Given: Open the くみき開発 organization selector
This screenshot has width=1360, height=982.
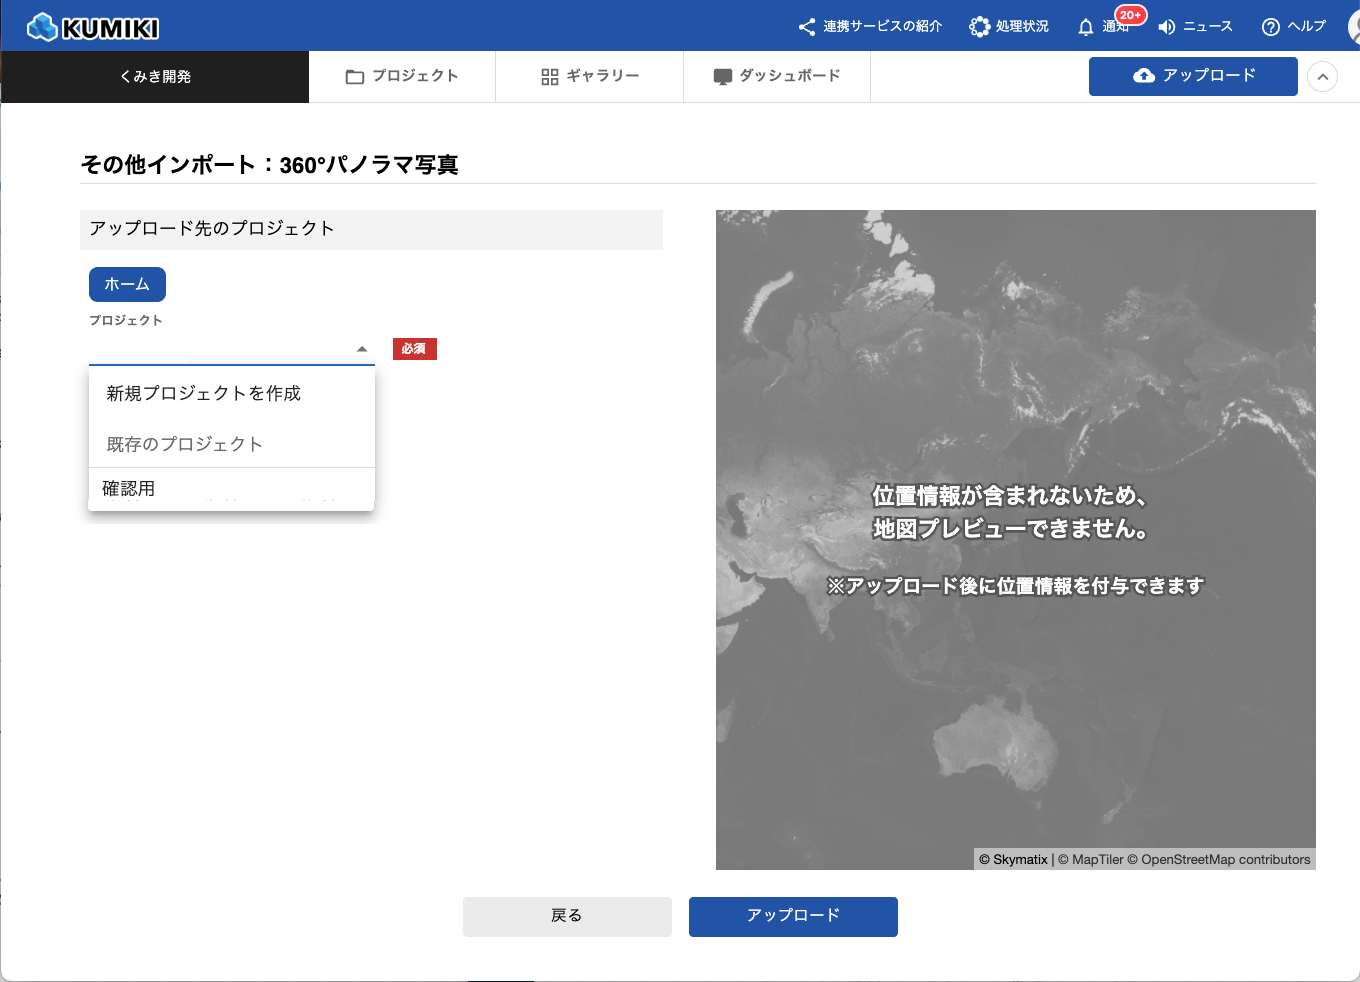Looking at the screenshot, I should 155,77.
